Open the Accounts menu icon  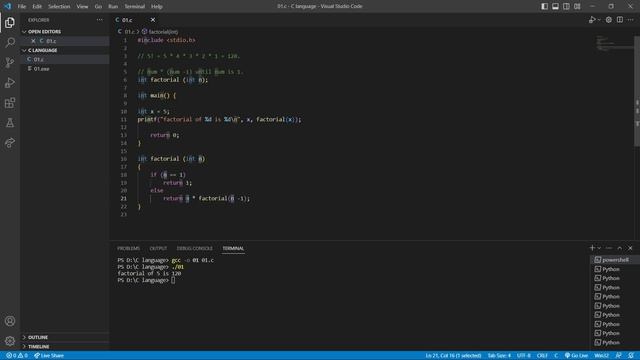[10, 321]
